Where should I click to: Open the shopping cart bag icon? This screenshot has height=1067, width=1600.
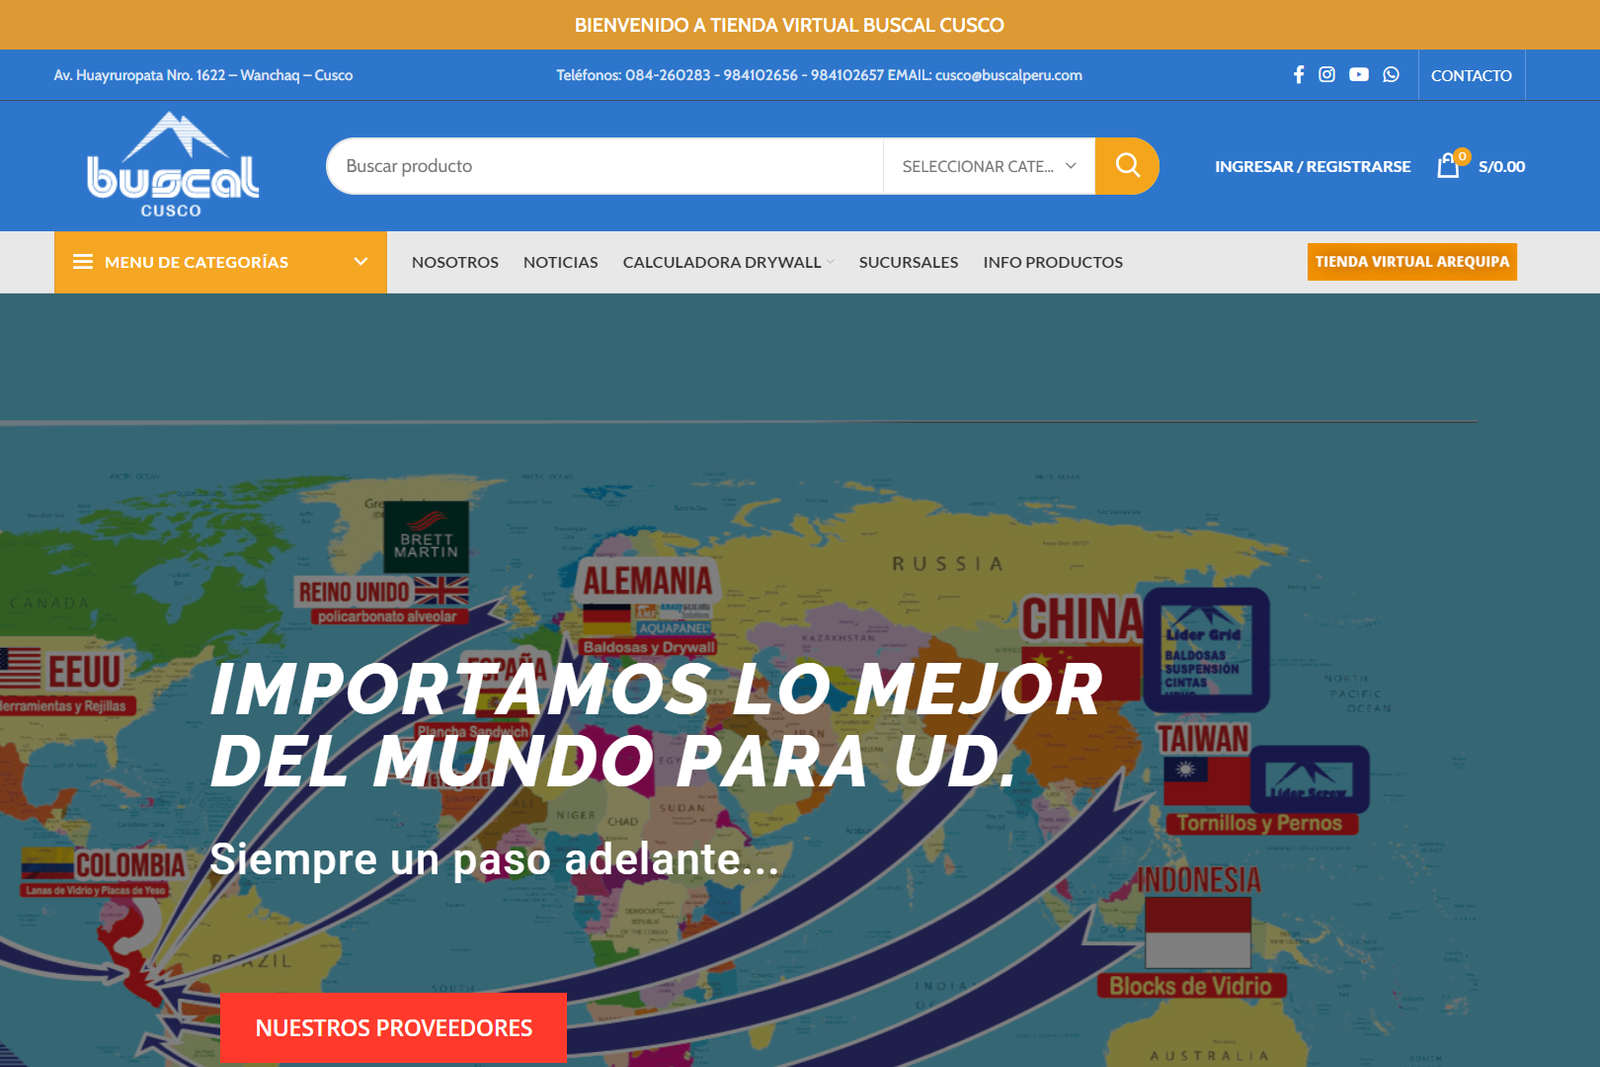1448,166
